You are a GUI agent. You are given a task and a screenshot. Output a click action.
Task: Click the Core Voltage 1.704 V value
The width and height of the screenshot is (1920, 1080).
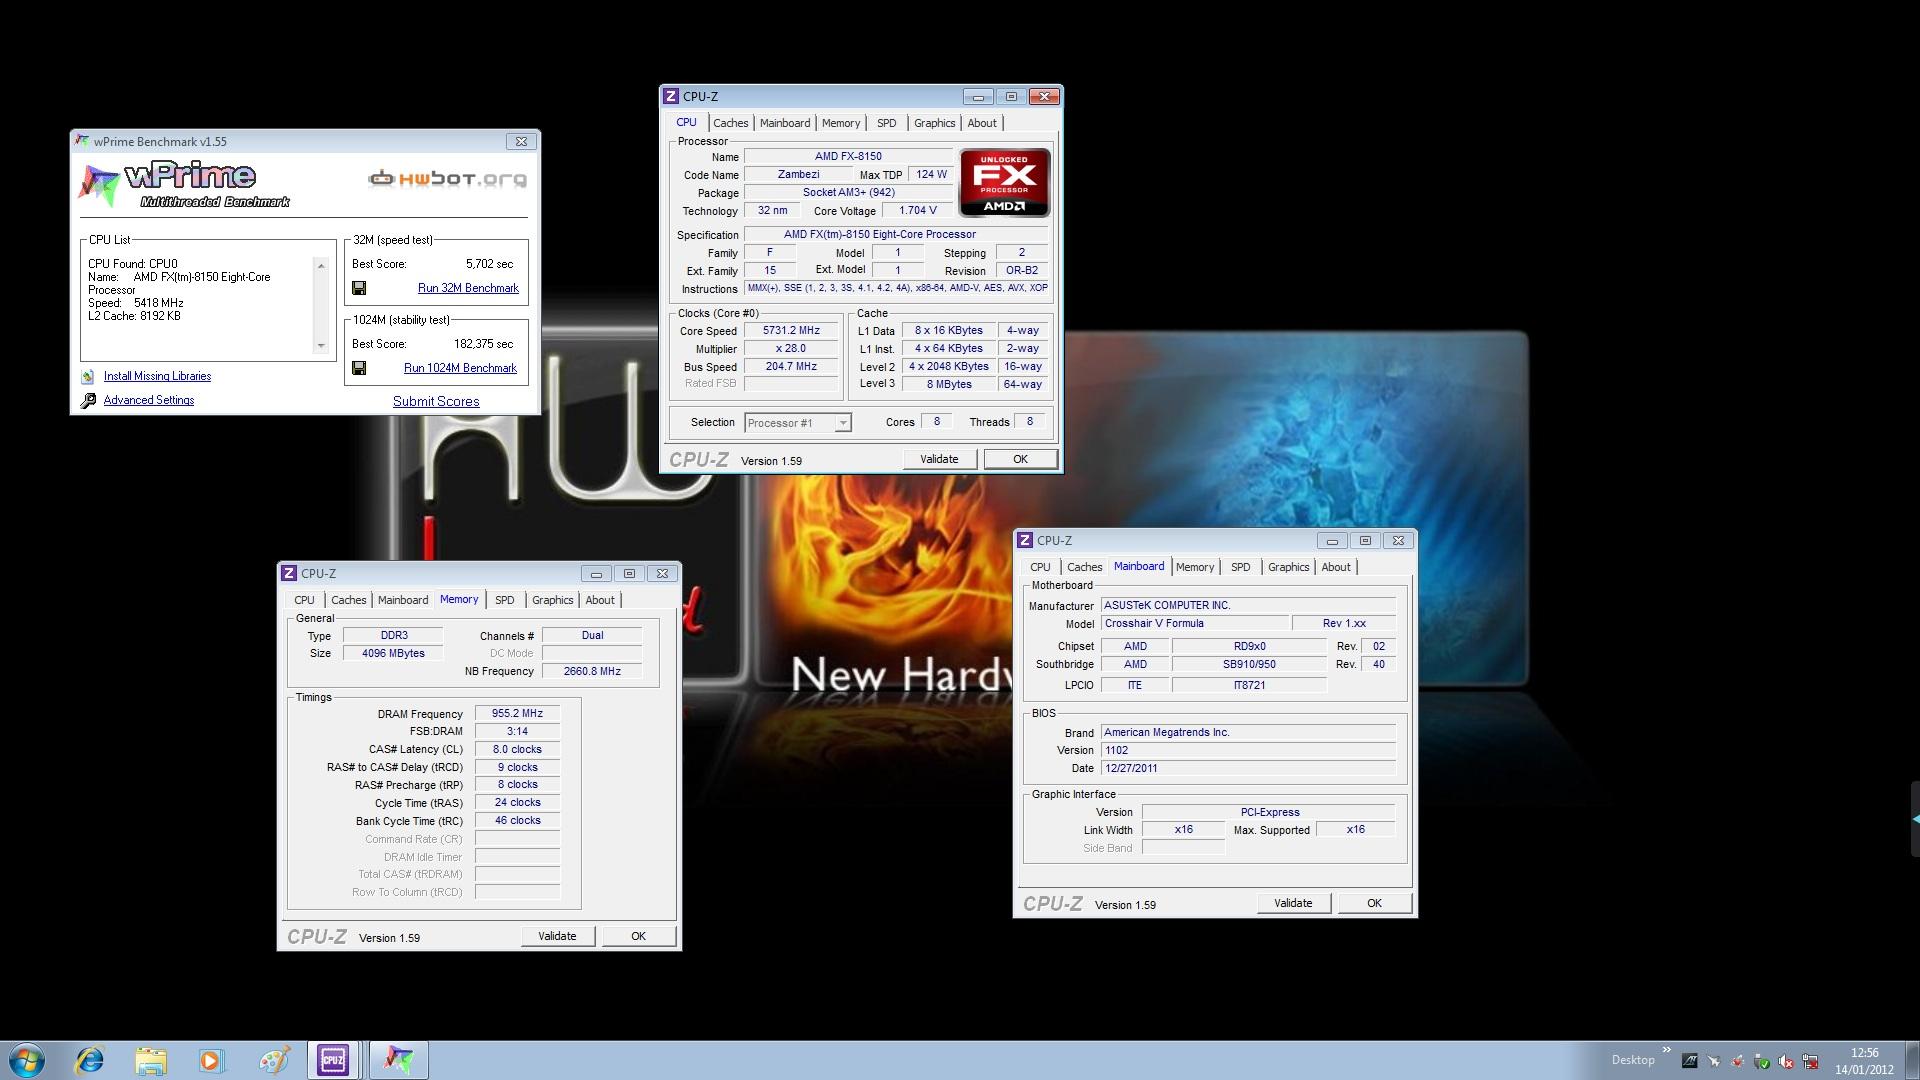pyautogui.click(x=917, y=211)
